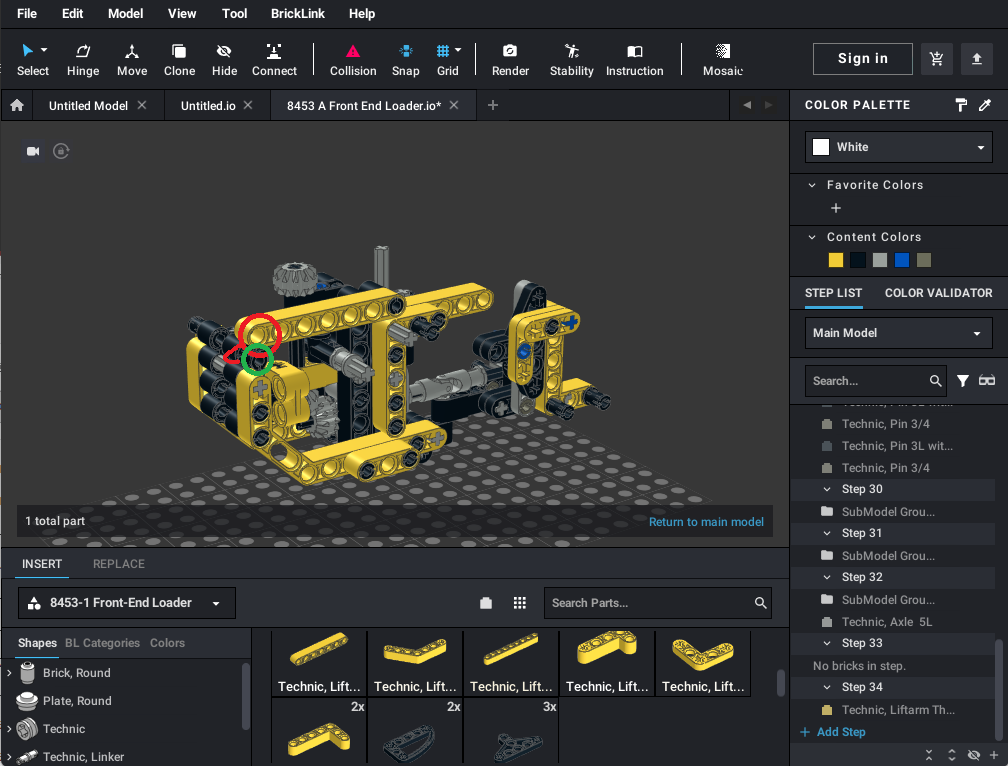The height and width of the screenshot is (766, 1008).
Task: Use the Clone tool
Action: point(179,60)
